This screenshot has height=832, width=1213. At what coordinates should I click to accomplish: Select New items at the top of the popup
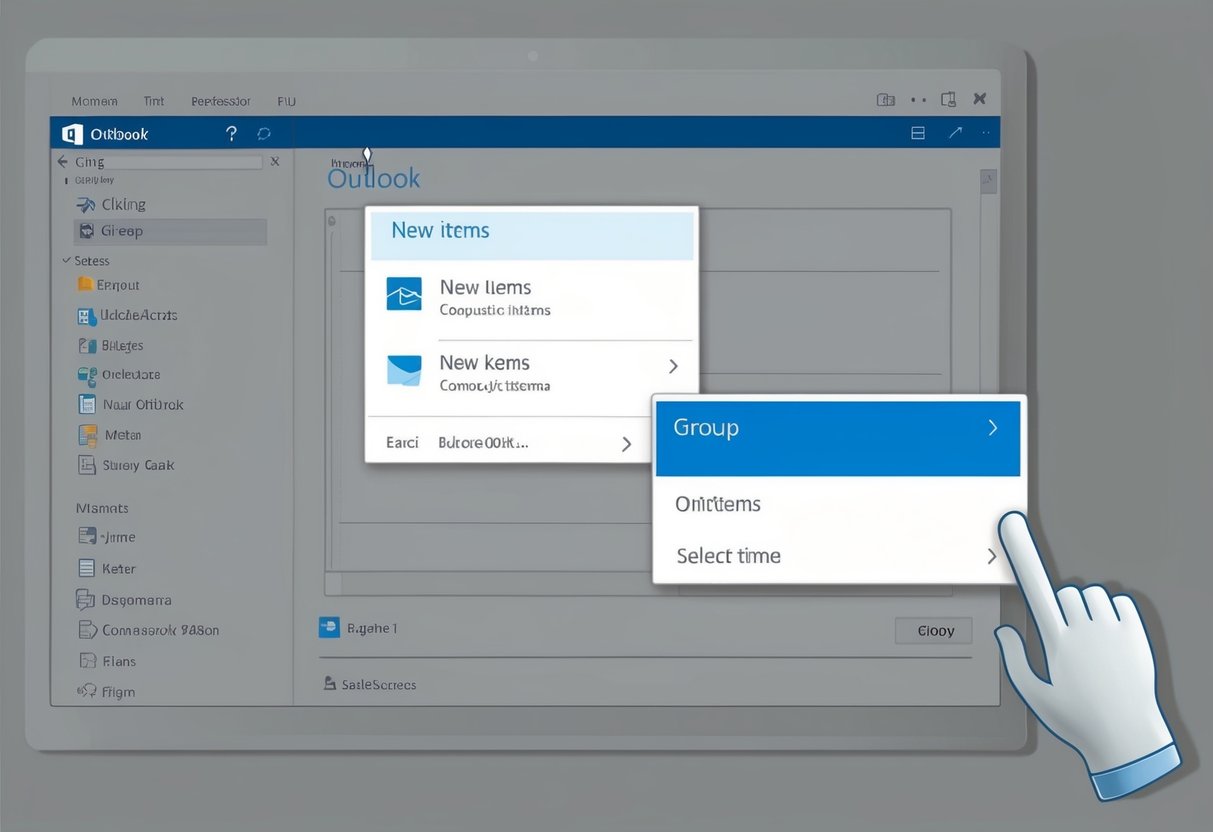point(439,230)
